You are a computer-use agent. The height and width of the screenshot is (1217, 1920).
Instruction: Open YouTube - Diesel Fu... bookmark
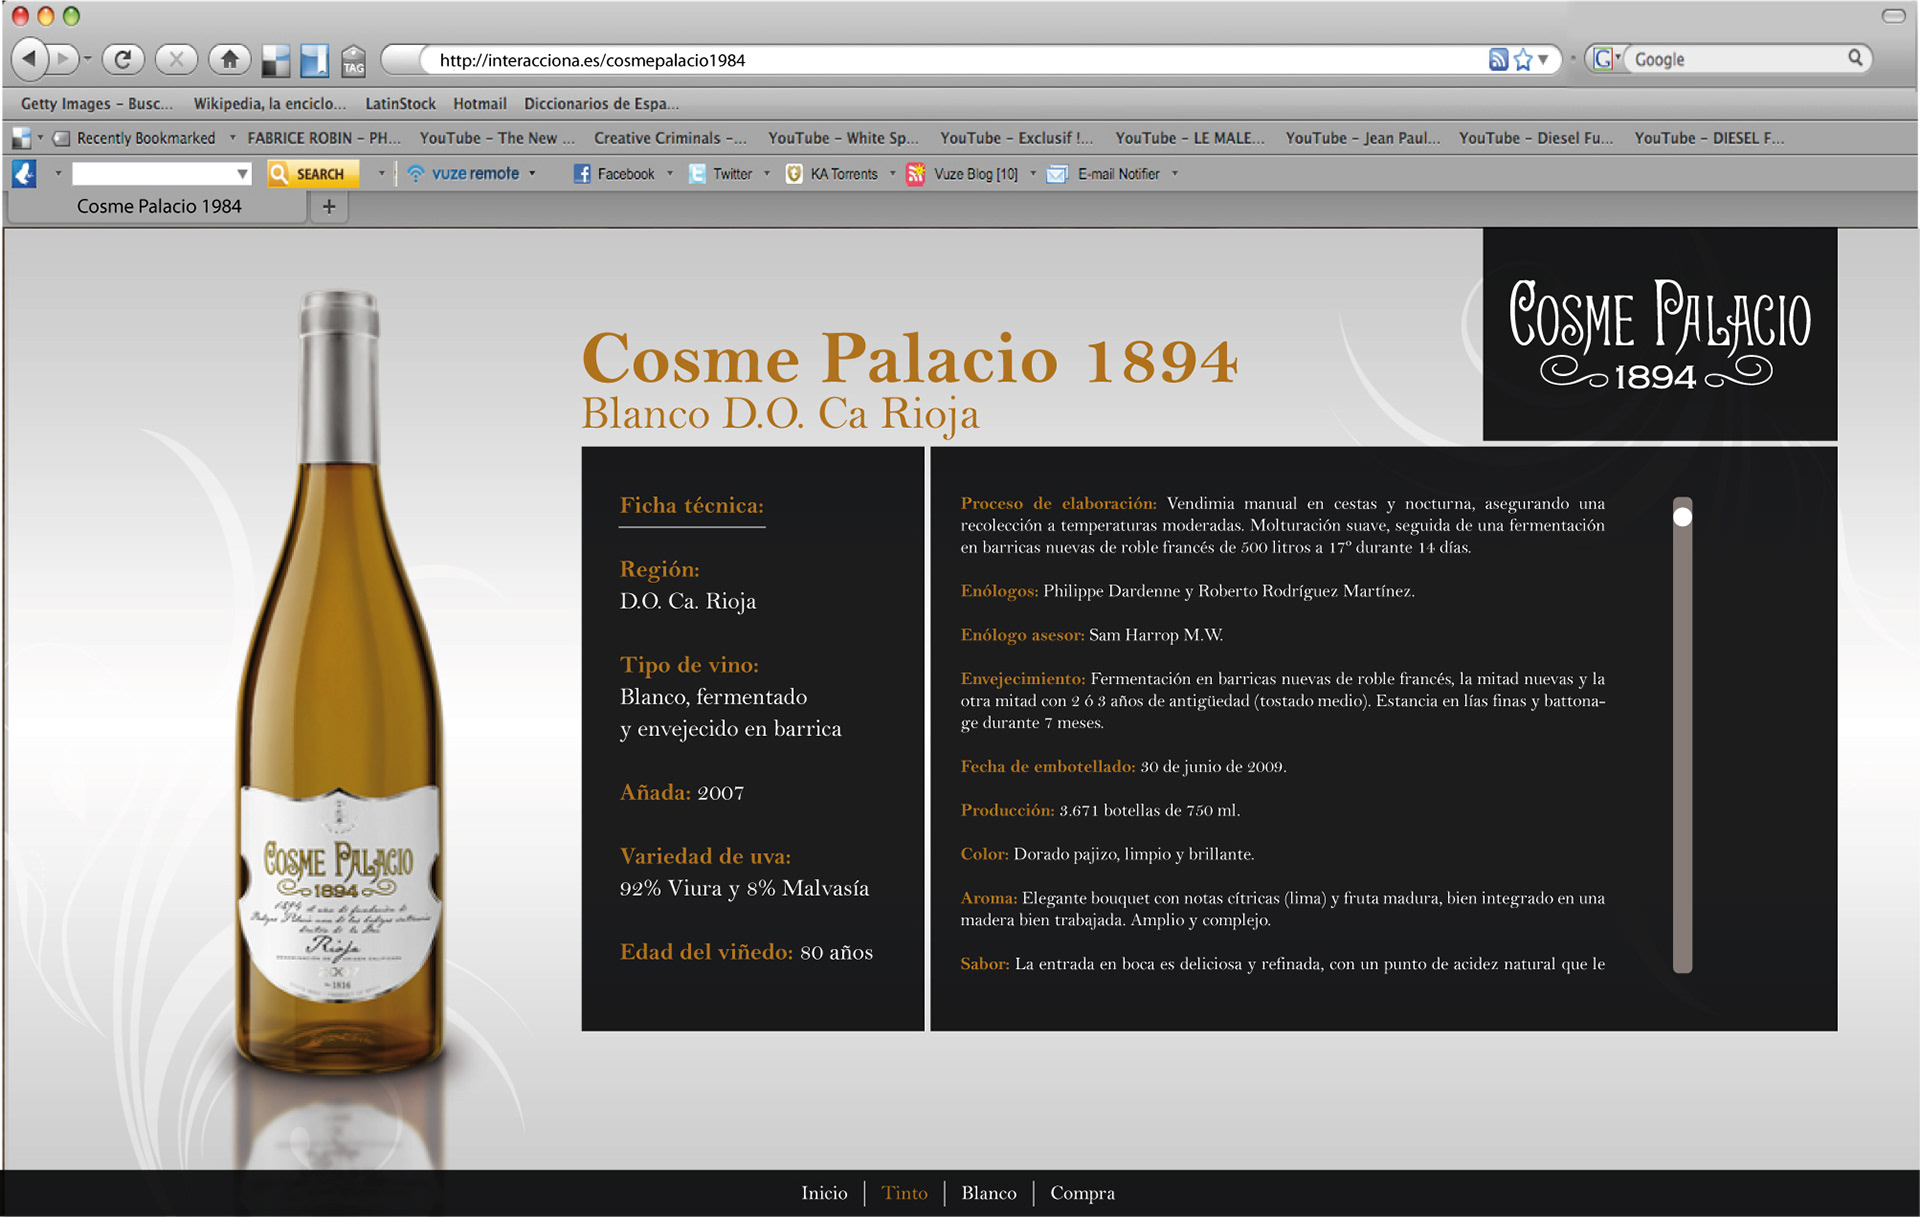1536,138
